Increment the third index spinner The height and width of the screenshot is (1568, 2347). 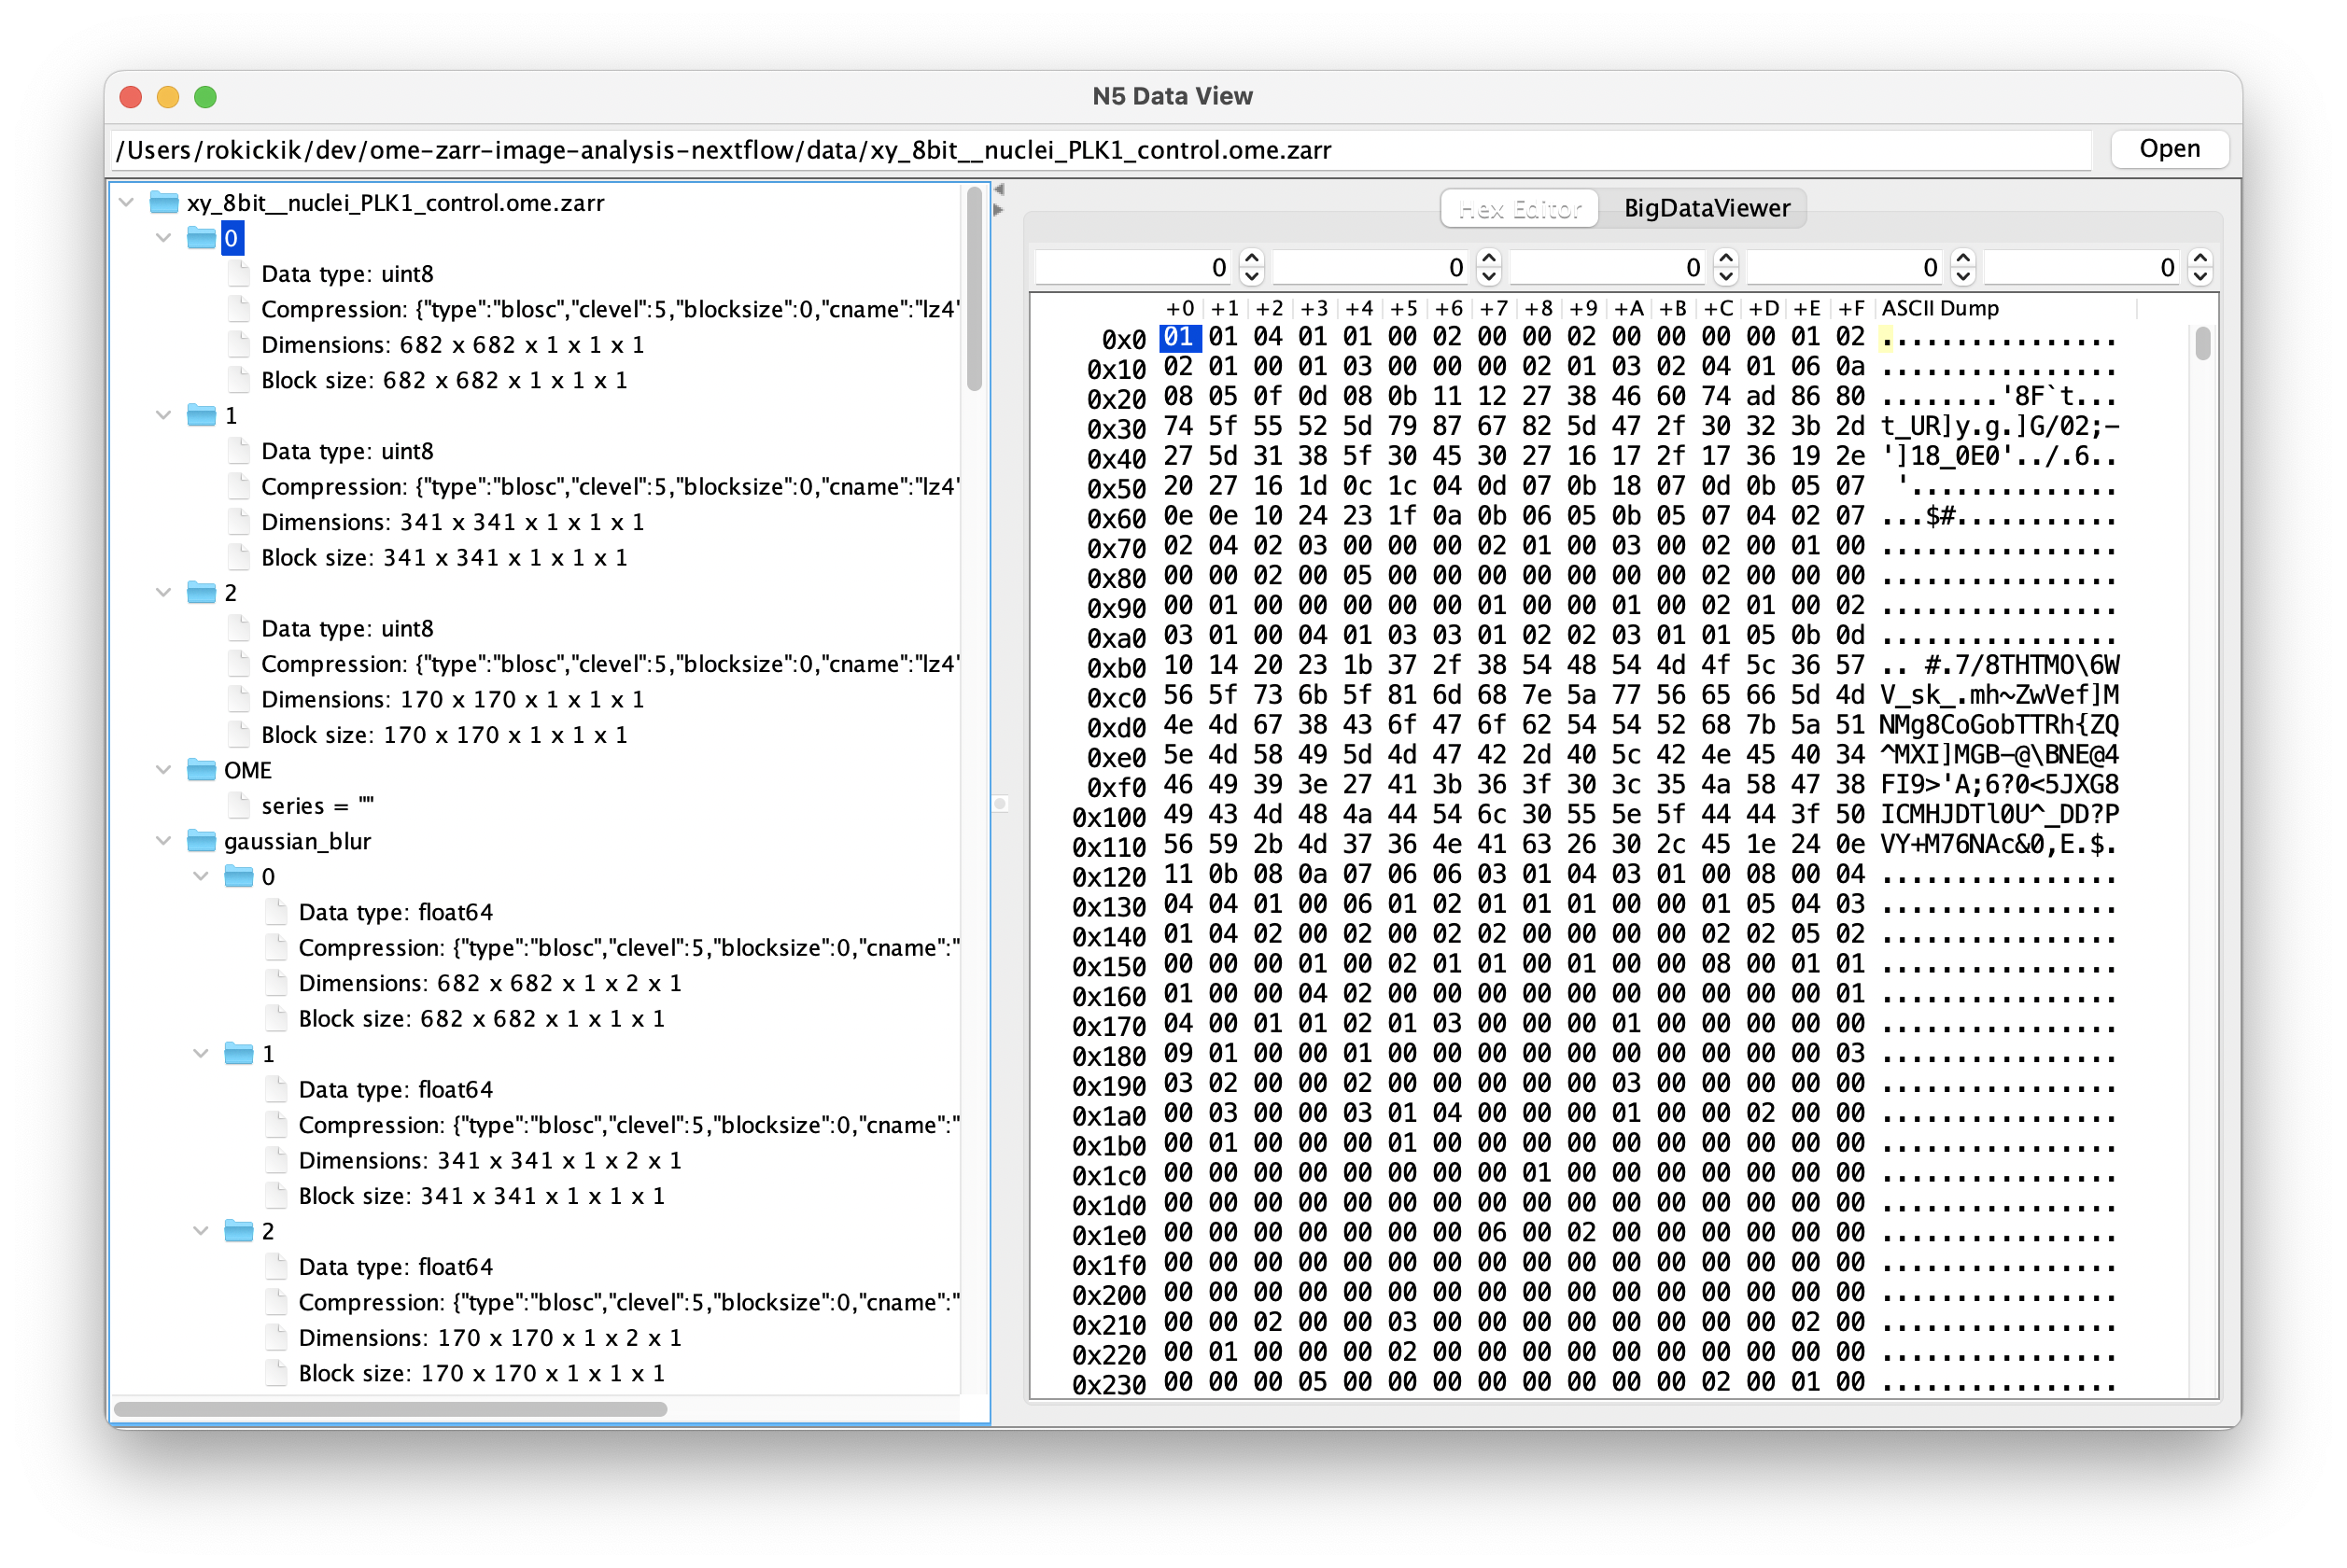[1726, 258]
